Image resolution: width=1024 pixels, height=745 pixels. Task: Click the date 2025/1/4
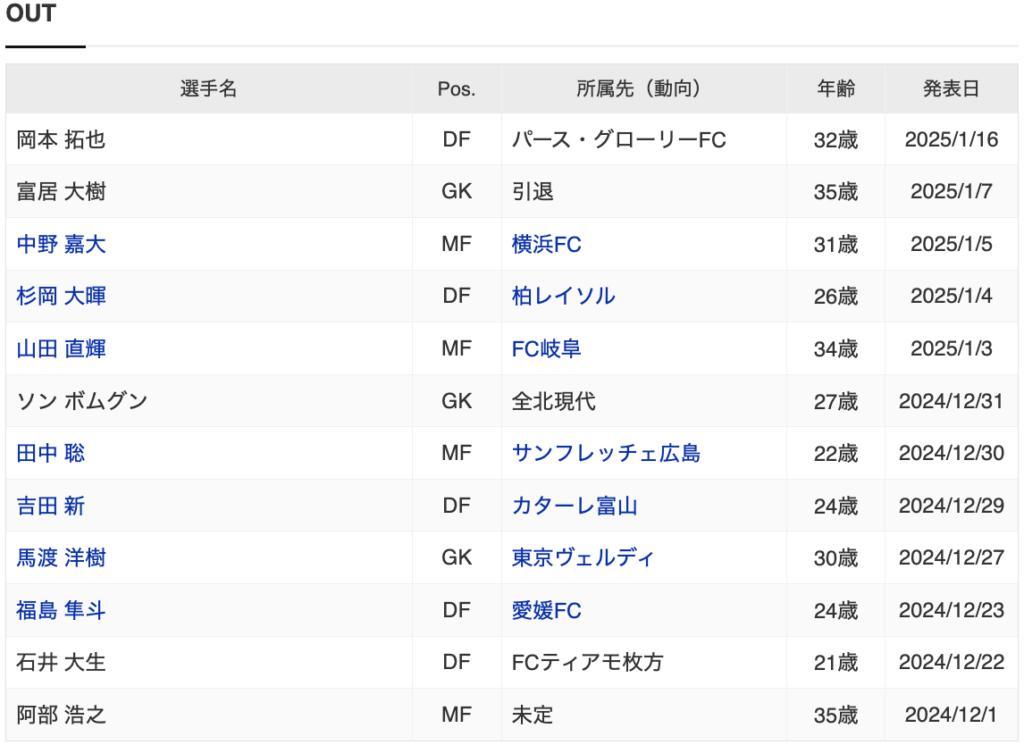point(952,296)
